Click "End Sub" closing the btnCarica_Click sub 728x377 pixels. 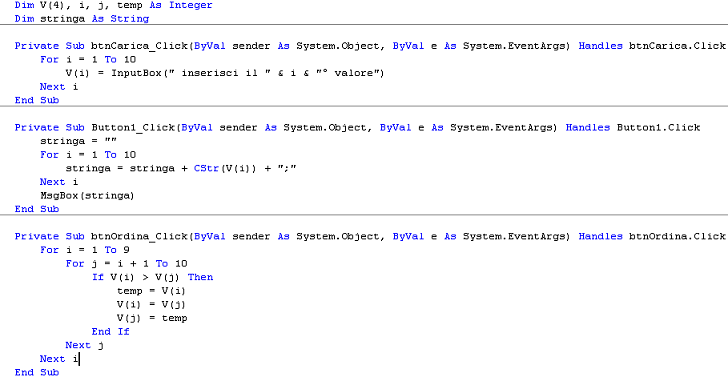click(x=37, y=100)
